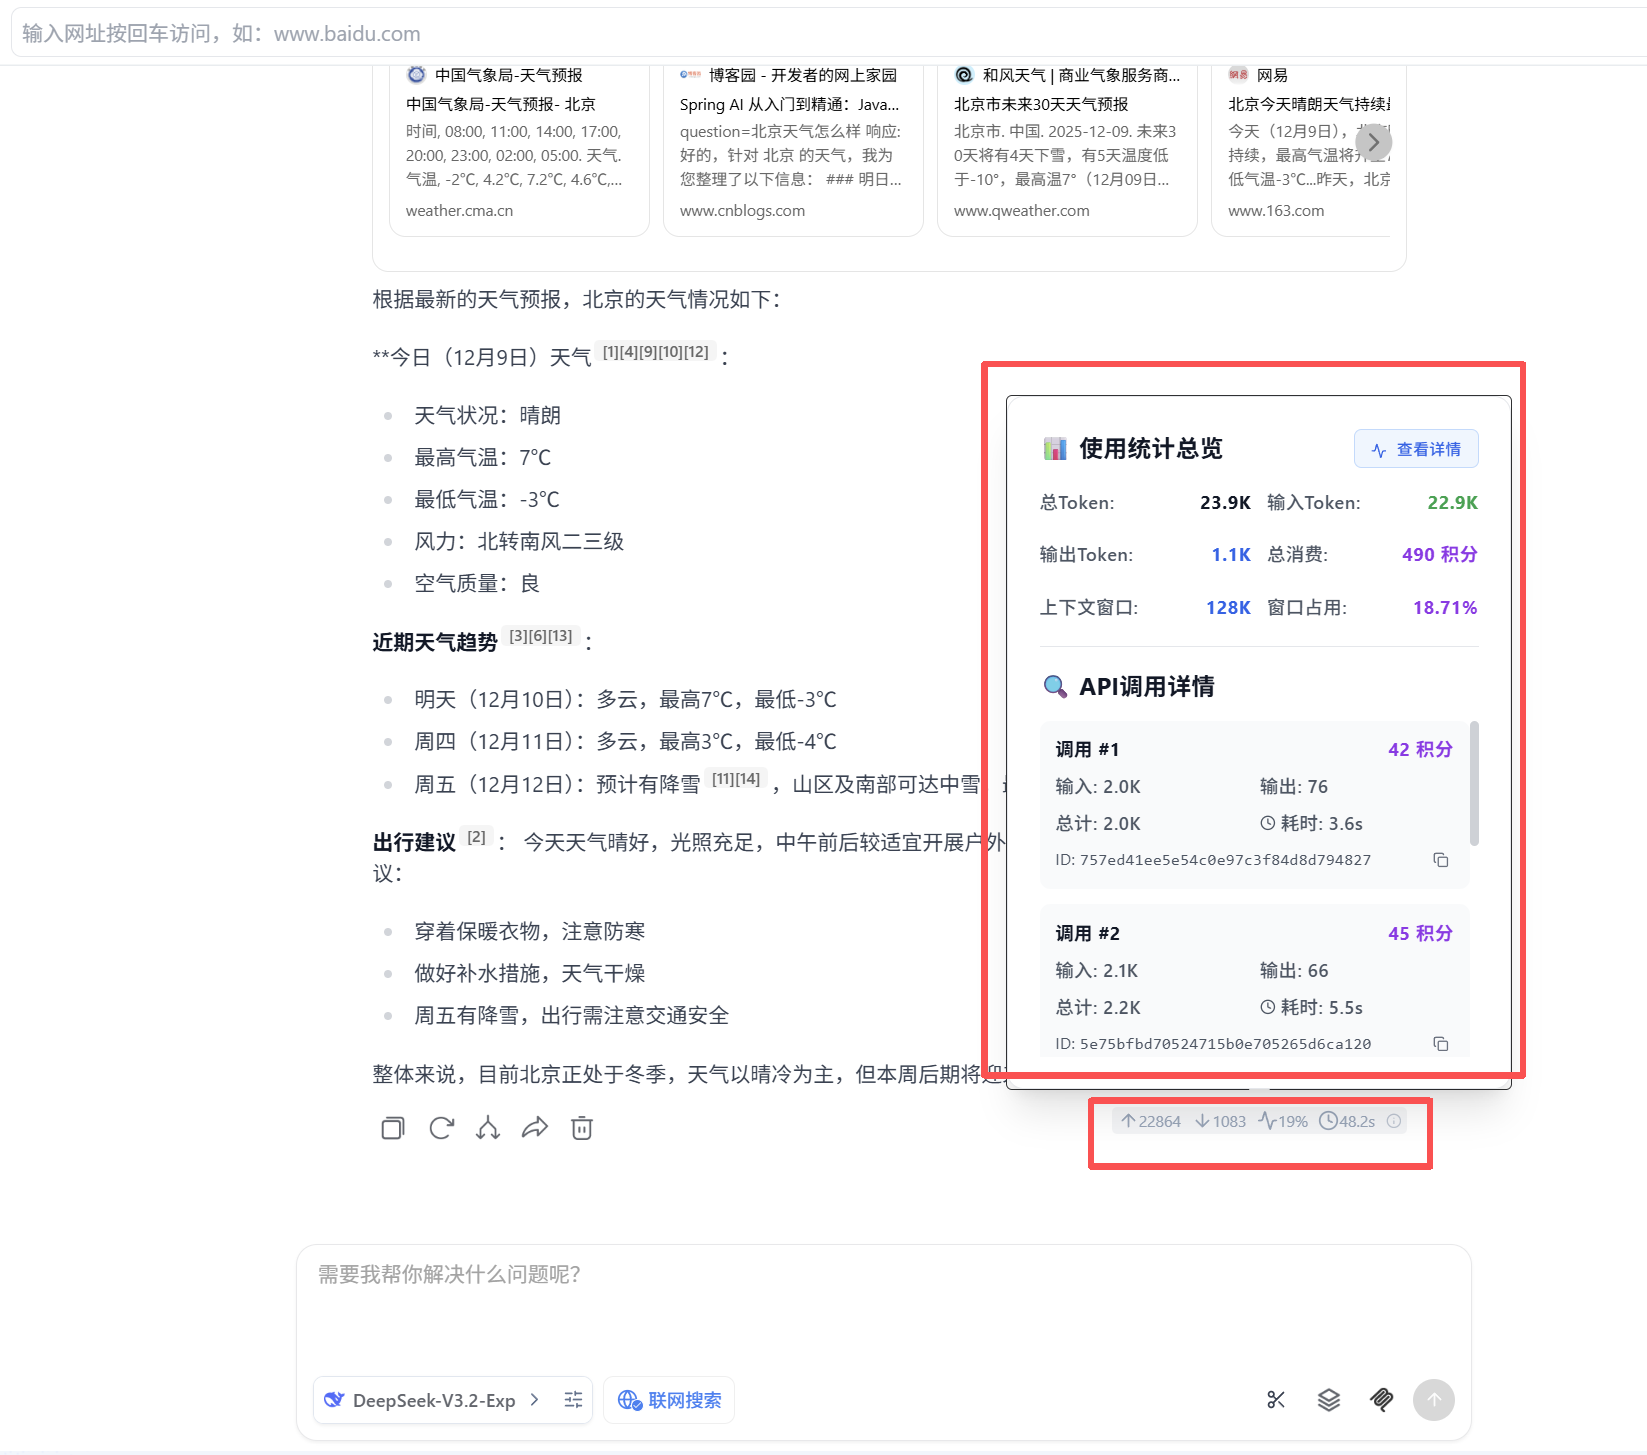Click the scissors icon in input toolbar
1647x1455 pixels.
[x=1276, y=1400]
